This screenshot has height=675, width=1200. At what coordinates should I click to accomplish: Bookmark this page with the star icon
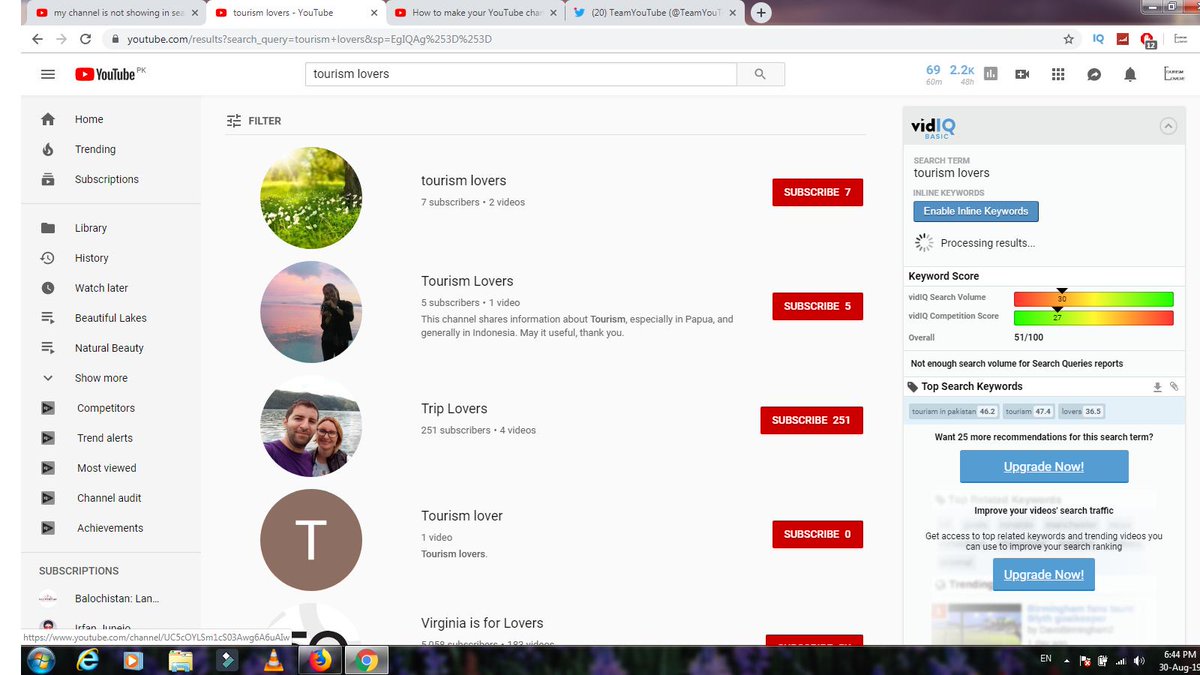pyautogui.click(x=1069, y=39)
